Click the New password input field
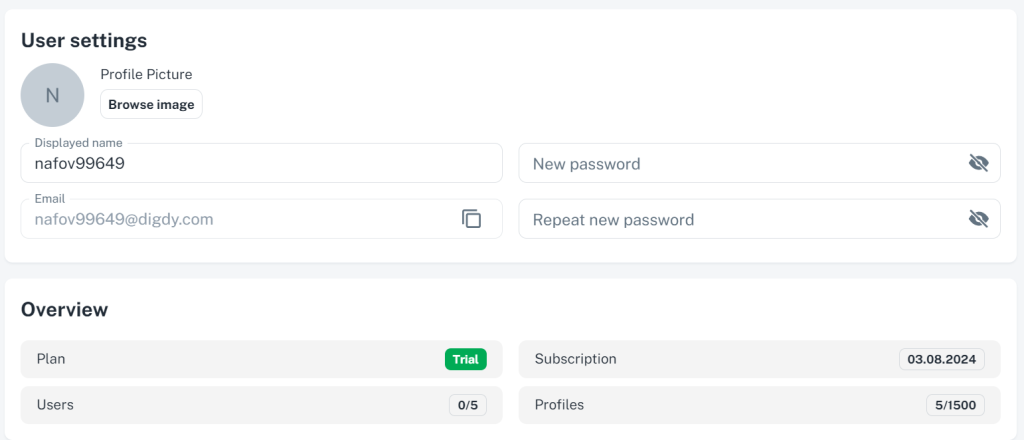 point(760,163)
